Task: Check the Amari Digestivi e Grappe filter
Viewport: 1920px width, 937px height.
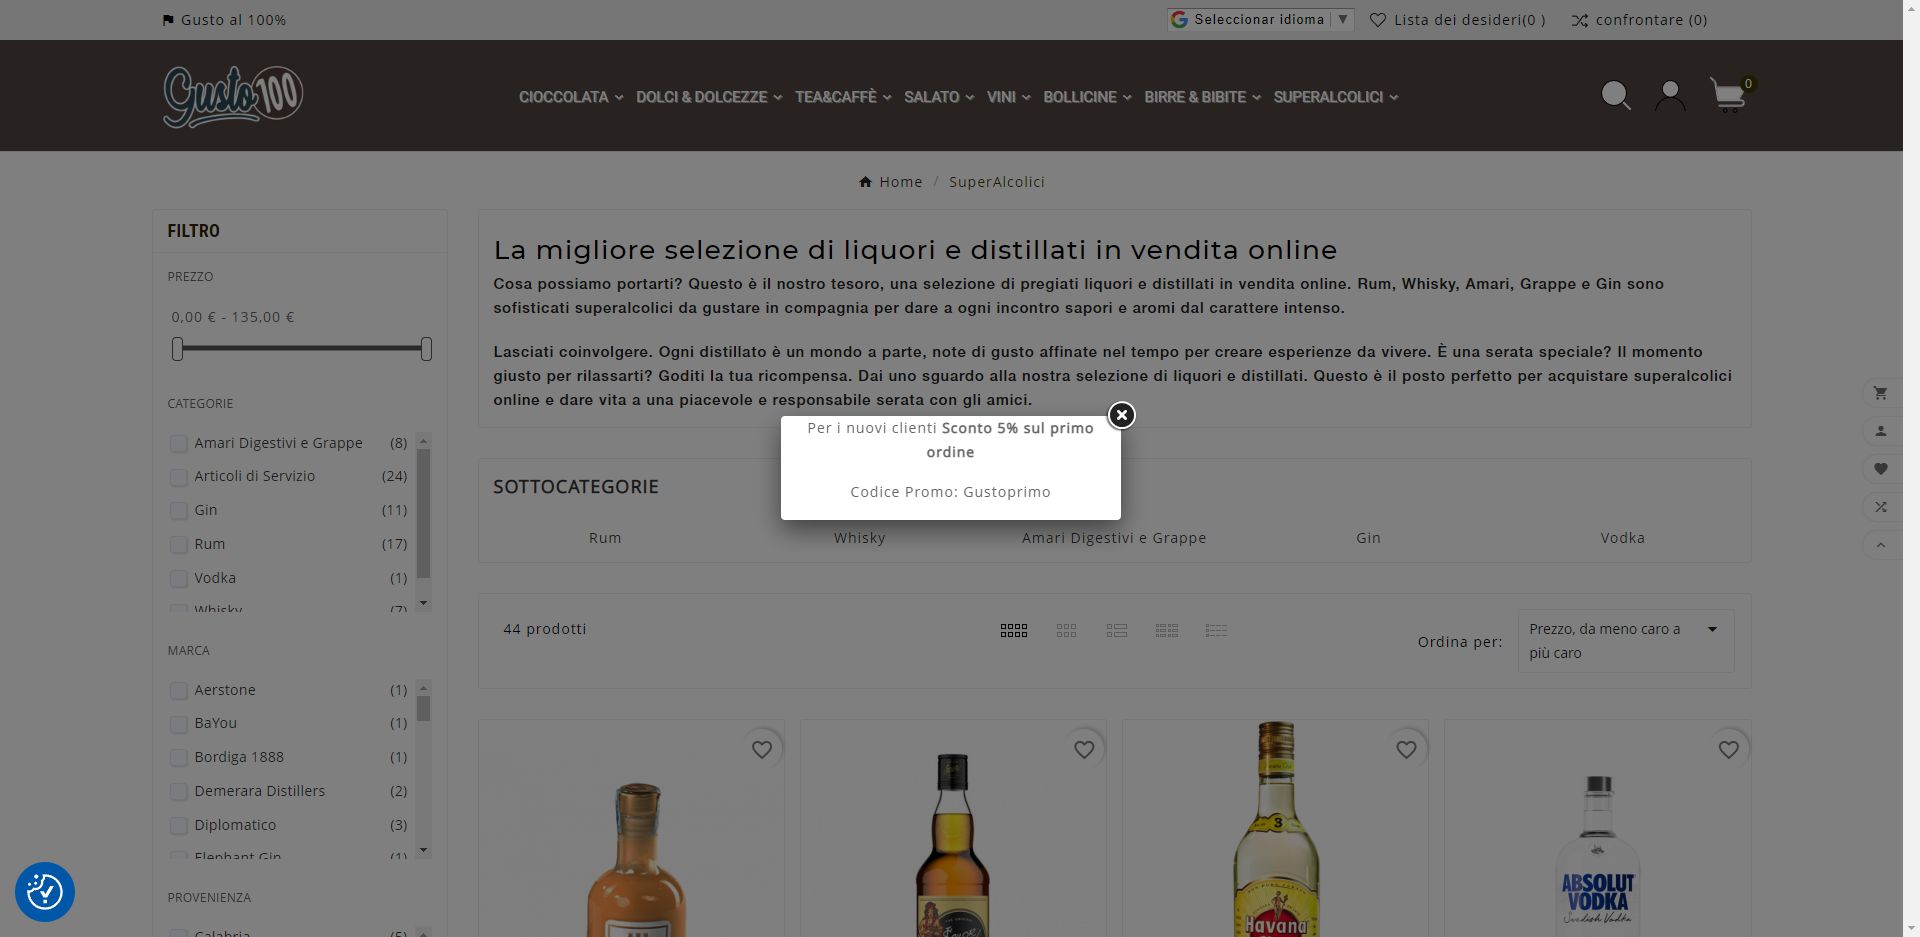Action: pyautogui.click(x=178, y=443)
